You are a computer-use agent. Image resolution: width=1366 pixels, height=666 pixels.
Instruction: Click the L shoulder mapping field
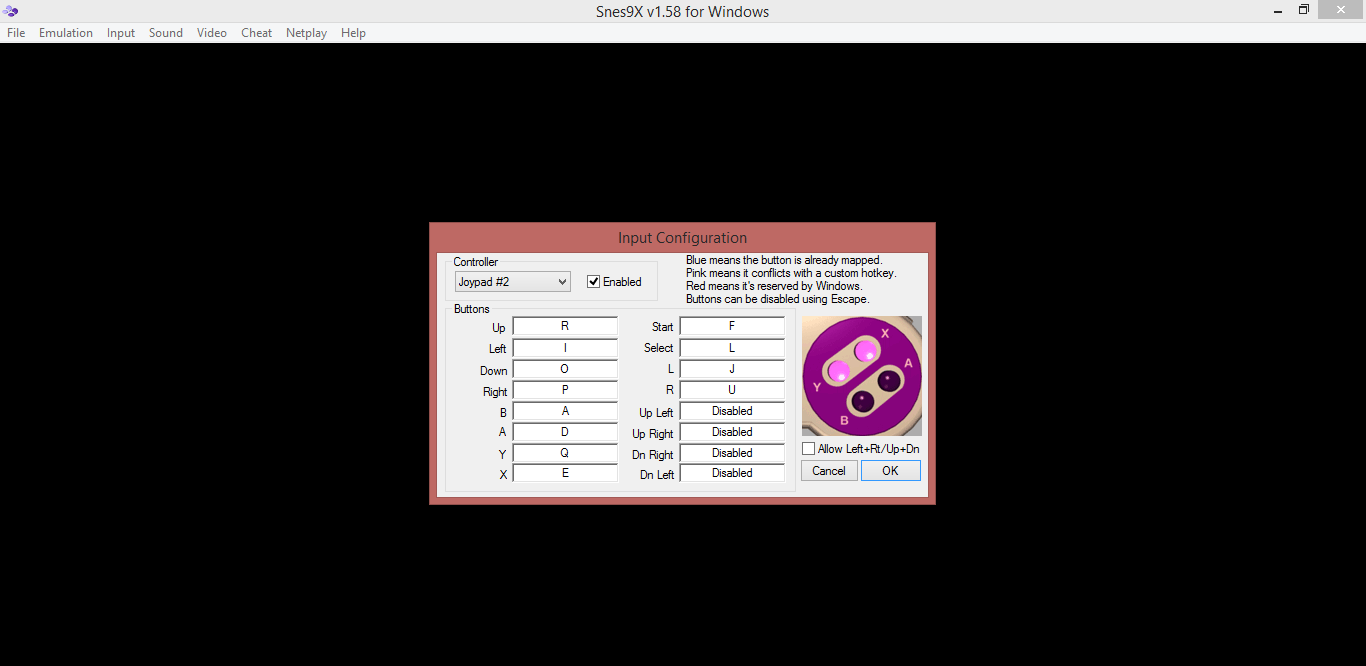[732, 369]
